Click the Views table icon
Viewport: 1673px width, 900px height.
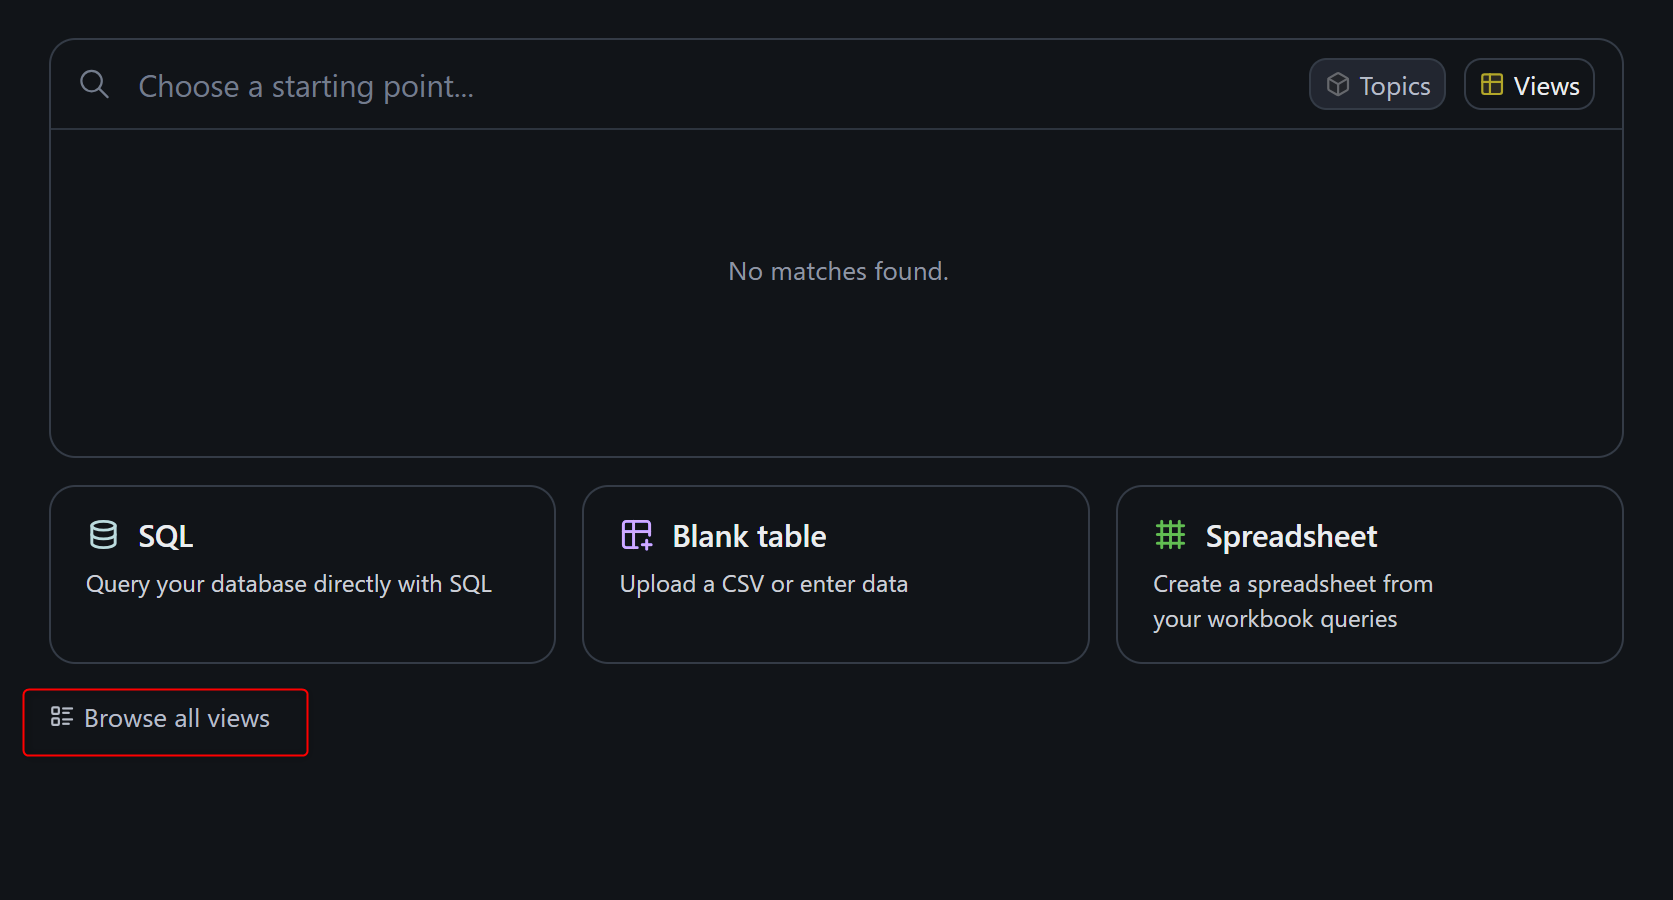(1491, 85)
